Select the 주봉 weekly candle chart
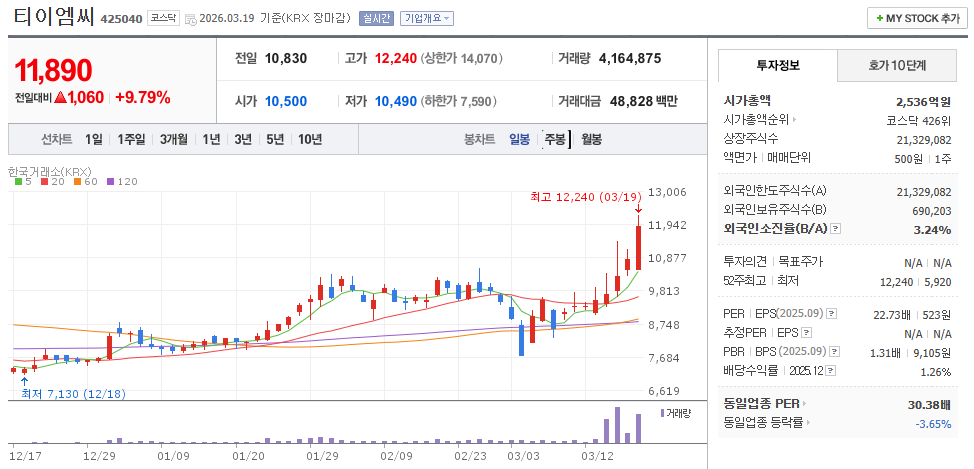Viewport: 974px width, 469px height. [x=555, y=139]
